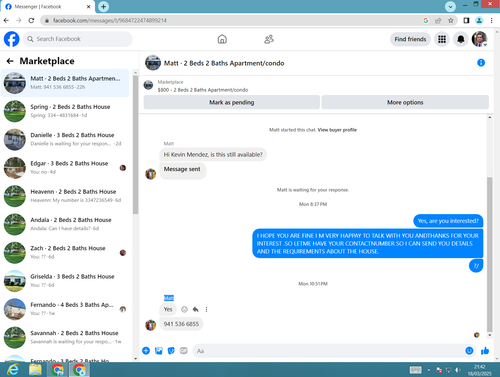Bookmark this page with the star
Image resolution: width=500 pixels, height=377 pixels.
(x=451, y=21)
